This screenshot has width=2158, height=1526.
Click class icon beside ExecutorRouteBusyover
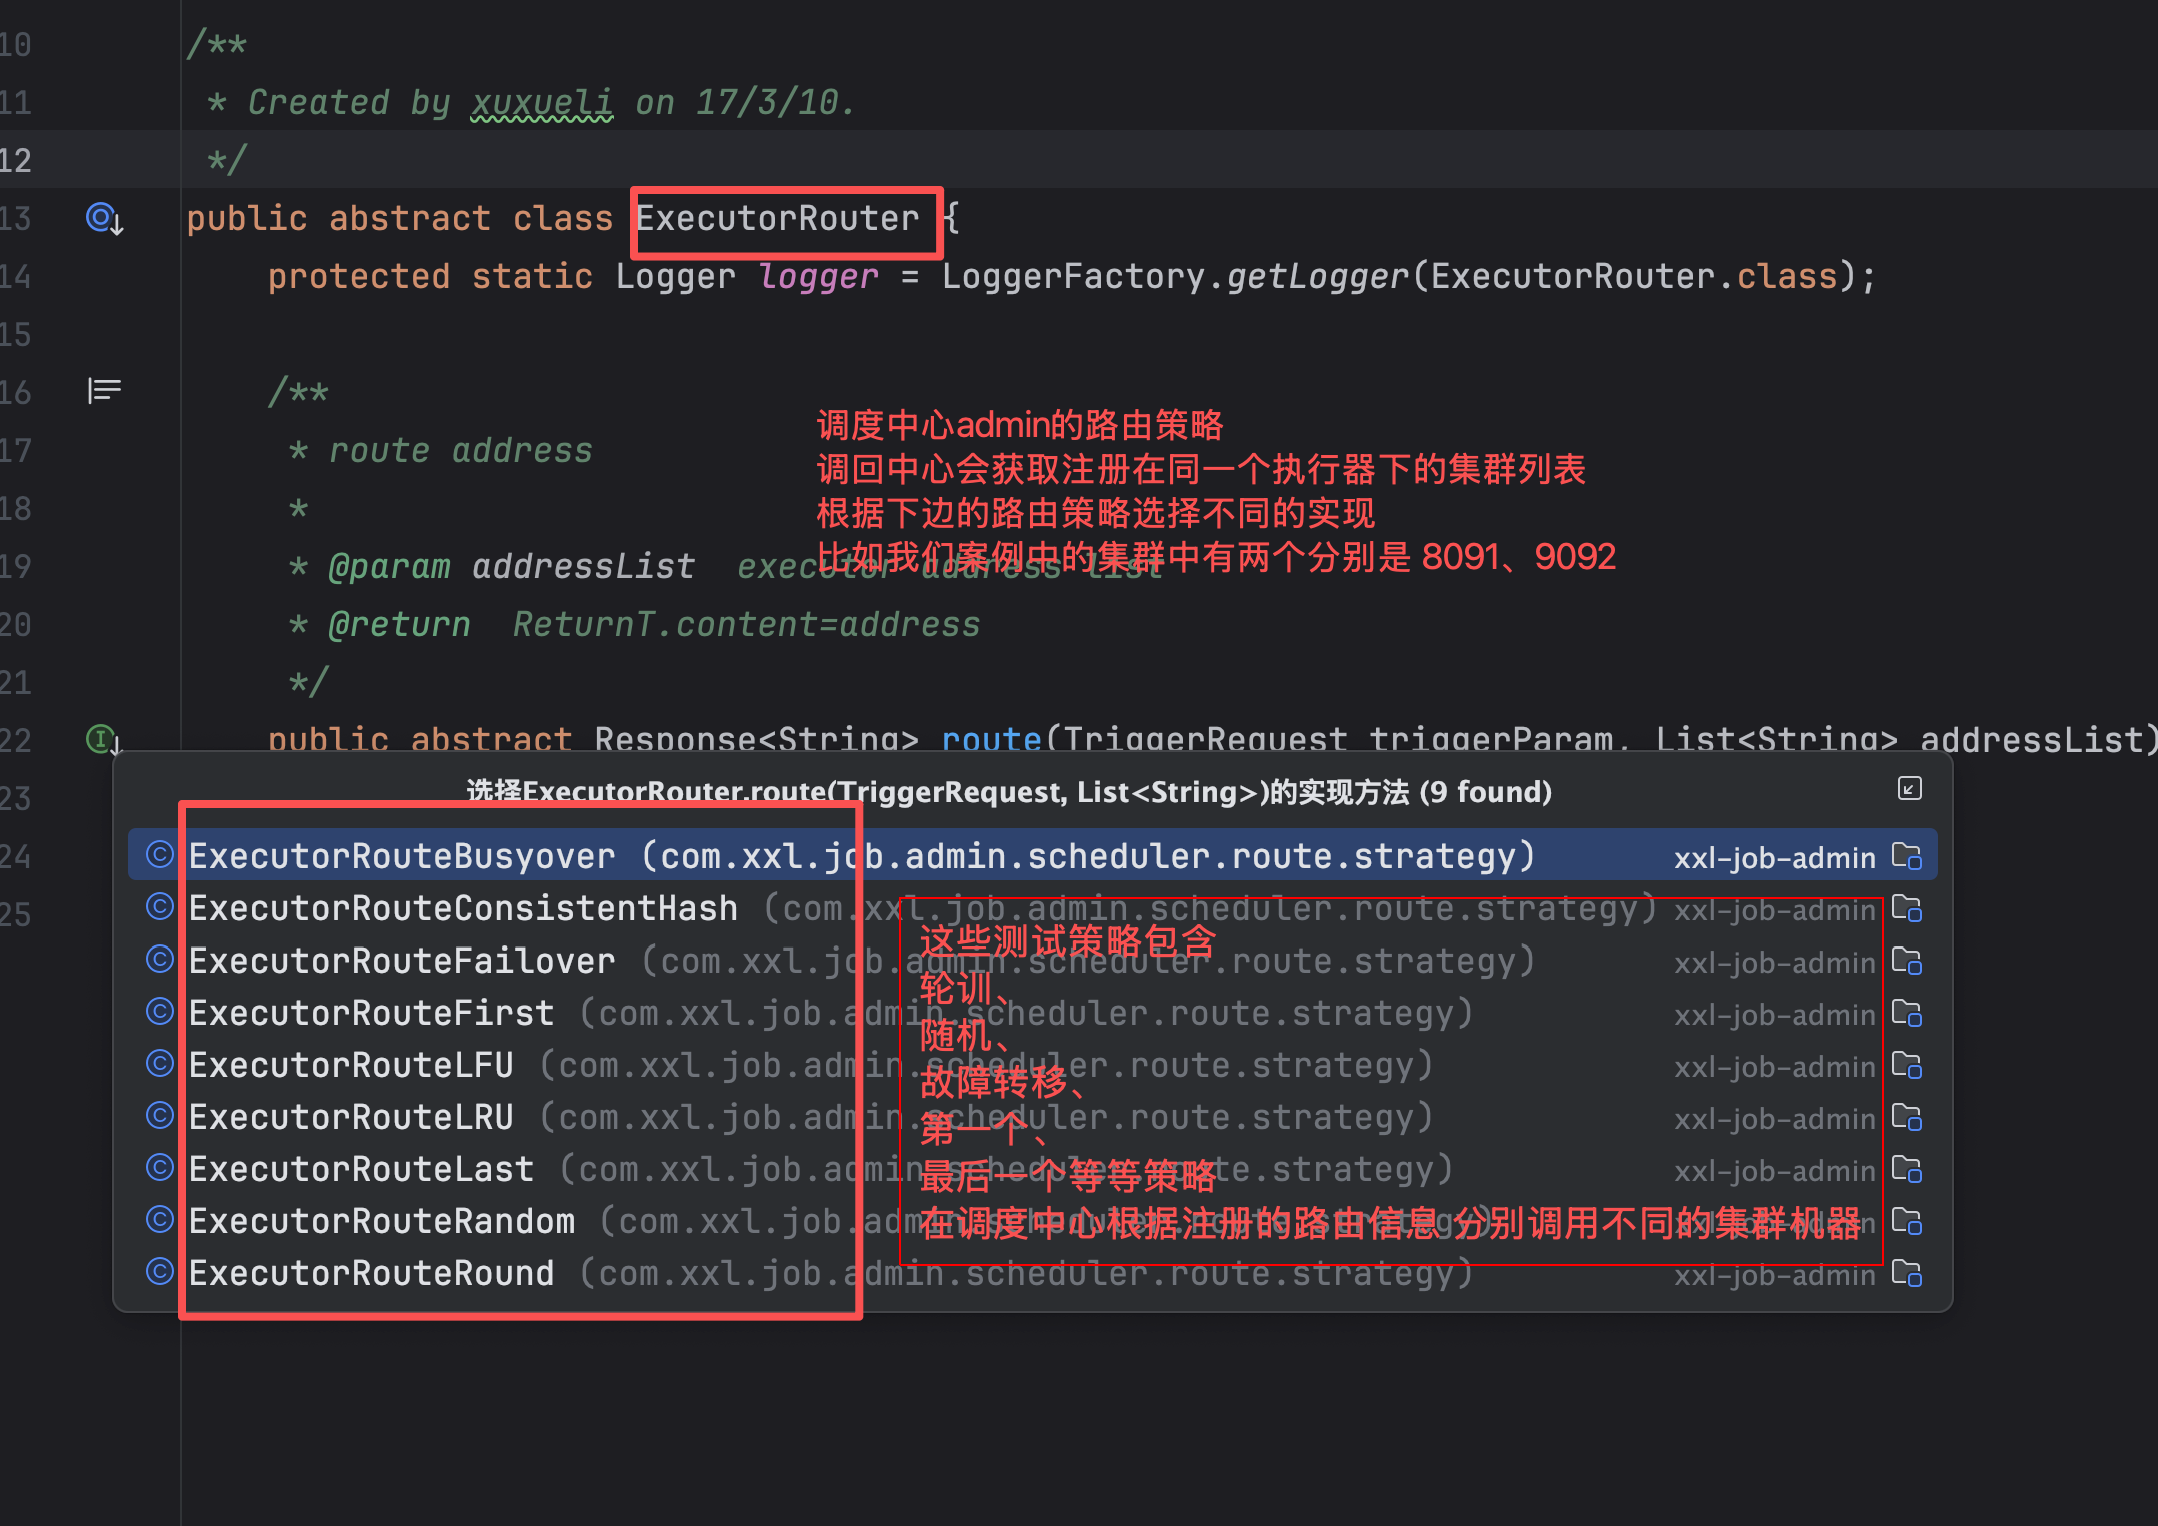(160, 855)
